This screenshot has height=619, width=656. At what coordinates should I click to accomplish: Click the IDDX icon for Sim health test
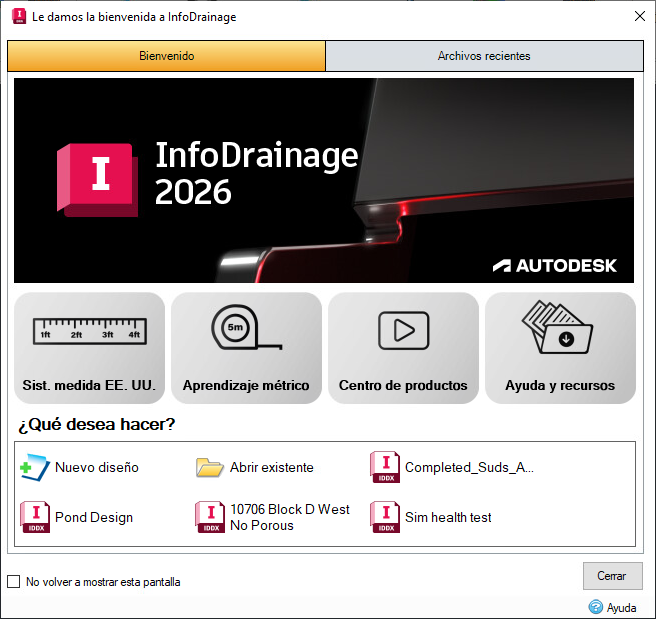point(385,517)
